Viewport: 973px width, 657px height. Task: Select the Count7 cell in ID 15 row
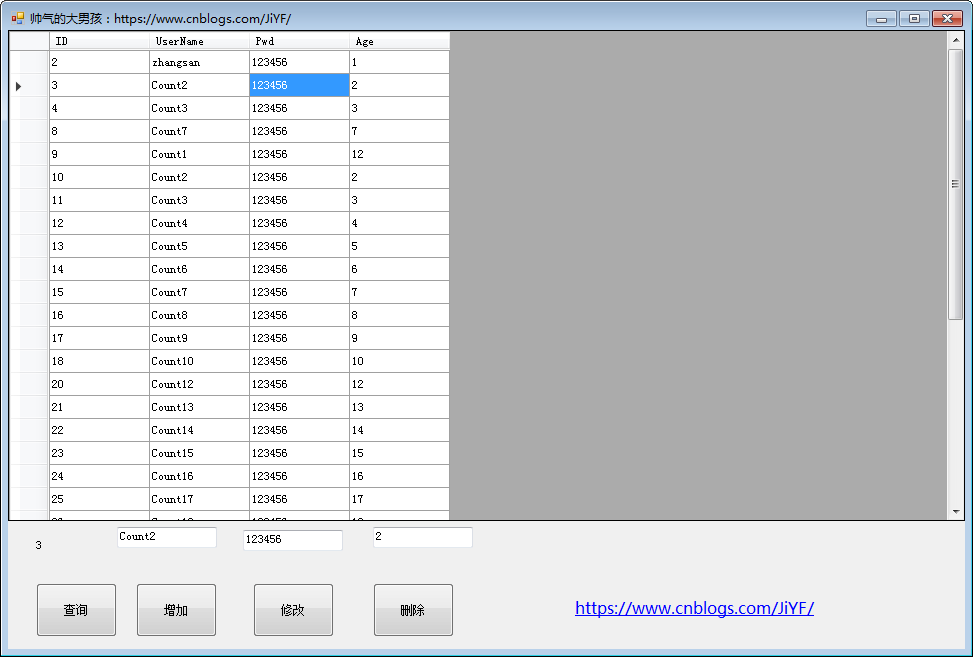pos(199,292)
